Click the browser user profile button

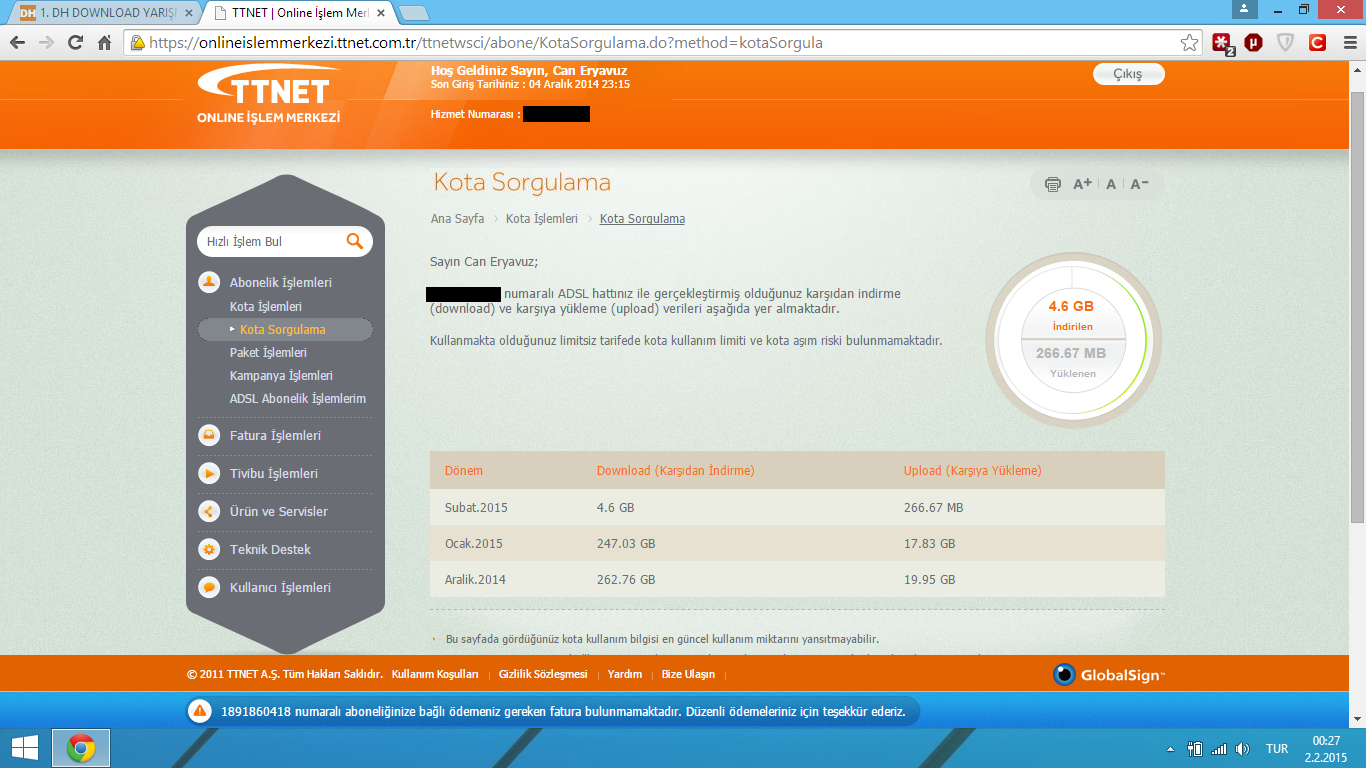tap(1244, 9)
